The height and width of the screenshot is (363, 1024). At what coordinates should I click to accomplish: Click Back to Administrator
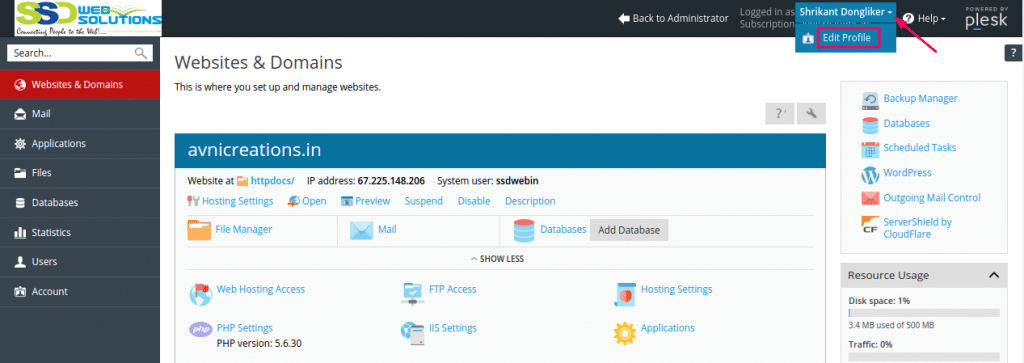point(673,18)
